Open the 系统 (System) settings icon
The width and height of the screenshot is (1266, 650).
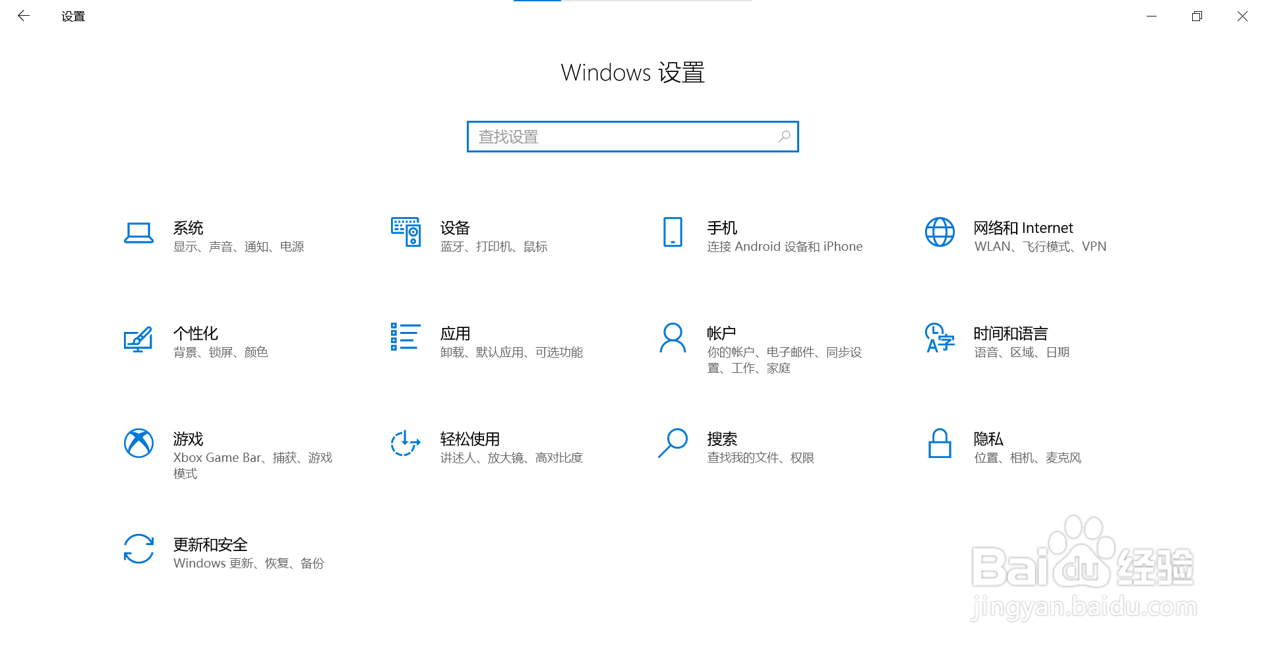pyautogui.click(x=139, y=233)
